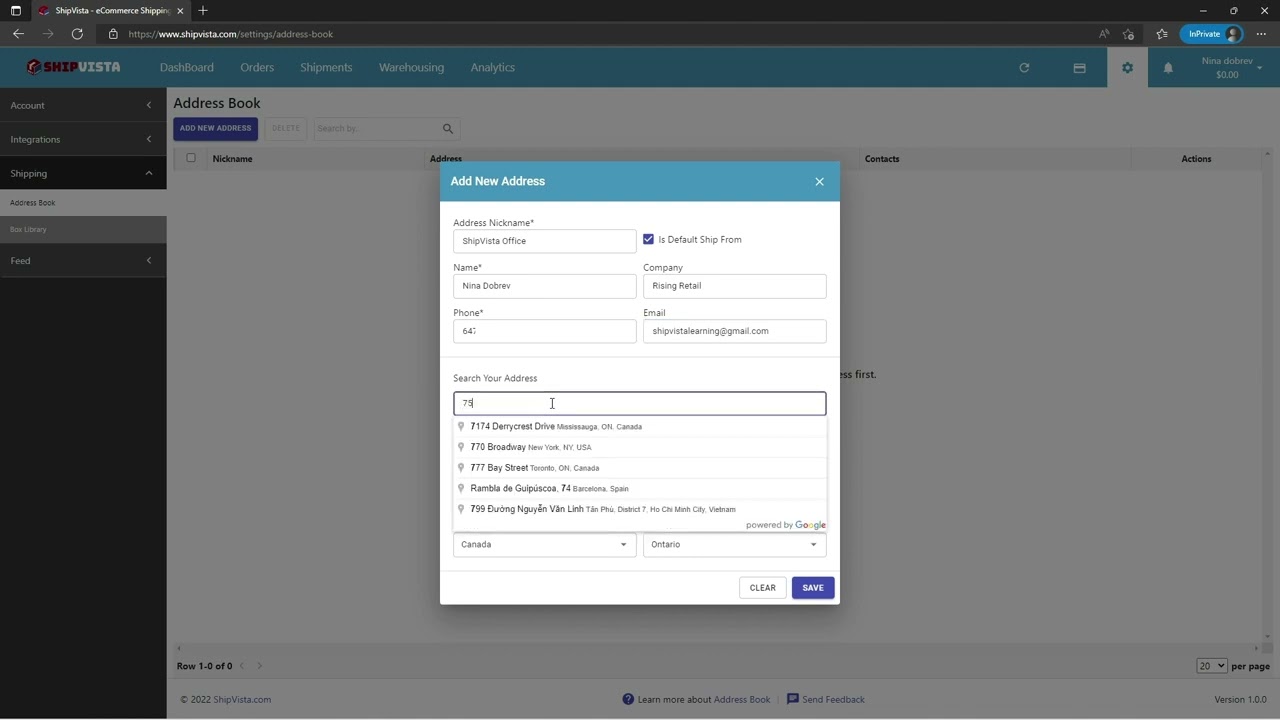
Task: Choose 799 Đường Nguyễn Văn Linh suggestion
Action: pos(640,509)
